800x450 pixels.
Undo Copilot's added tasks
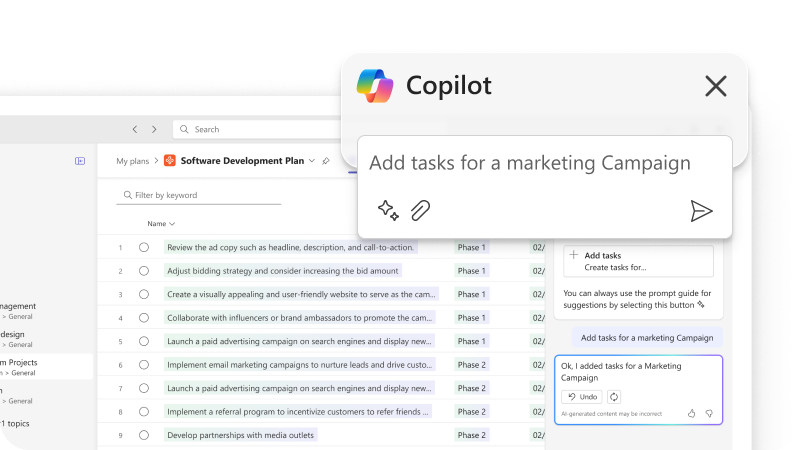click(x=582, y=397)
